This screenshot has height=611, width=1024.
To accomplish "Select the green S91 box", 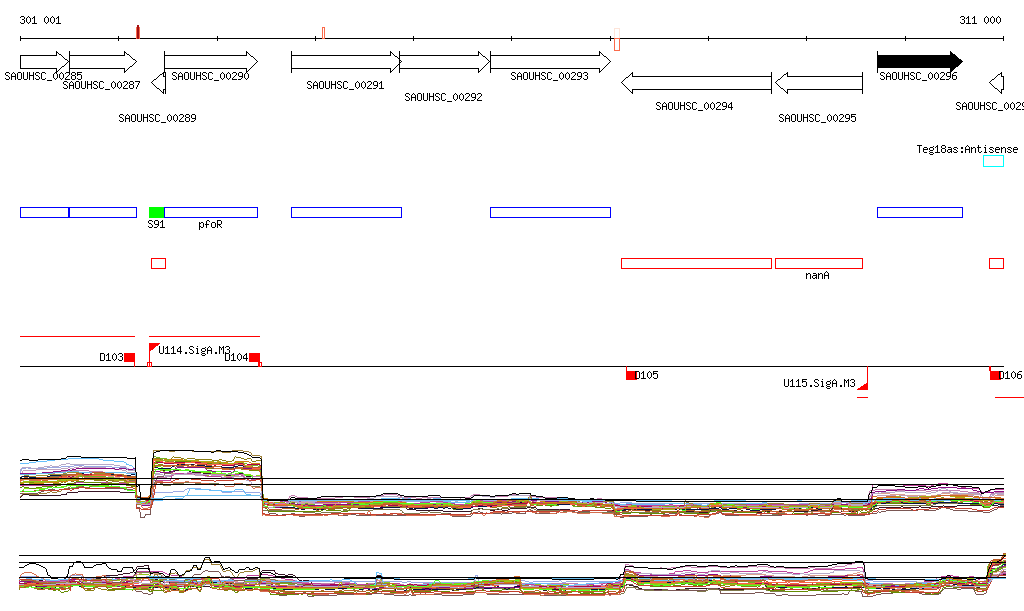I will pos(157,212).
